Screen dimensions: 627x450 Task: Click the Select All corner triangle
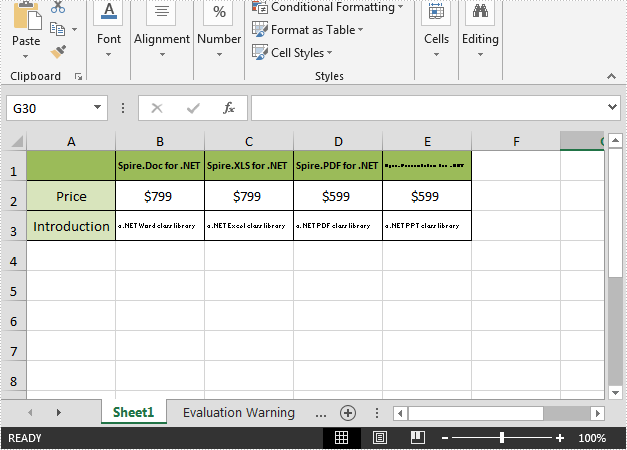coord(16,141)
